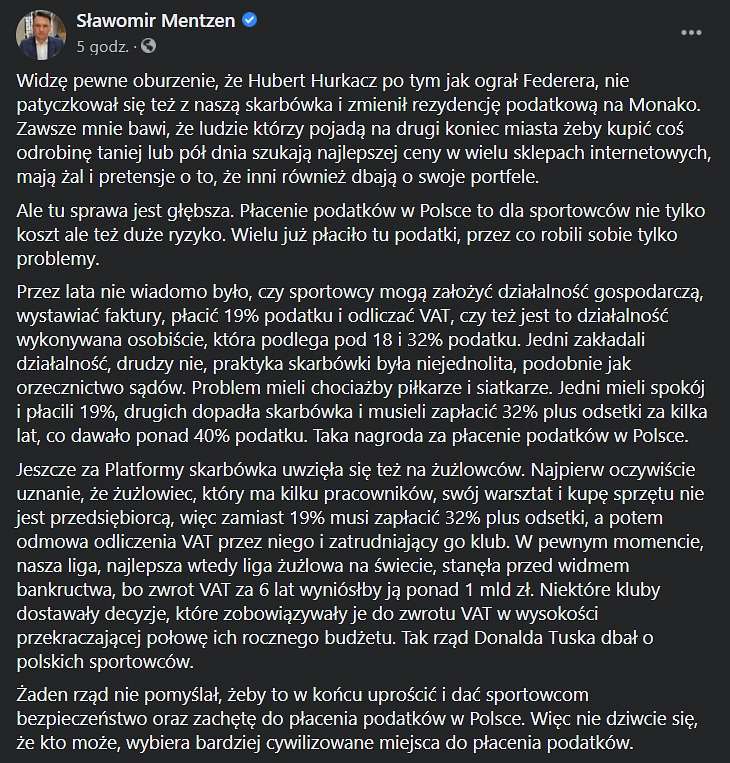Click the name 'Donalda Tuska' in the text
The width and height of the screenshot is (730, 763).
[x=534, y=637]
